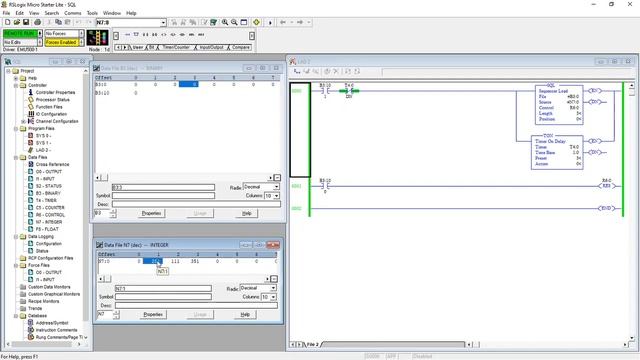
Task: Click the Open project folder icon
Action: click(x=16, y=22)
